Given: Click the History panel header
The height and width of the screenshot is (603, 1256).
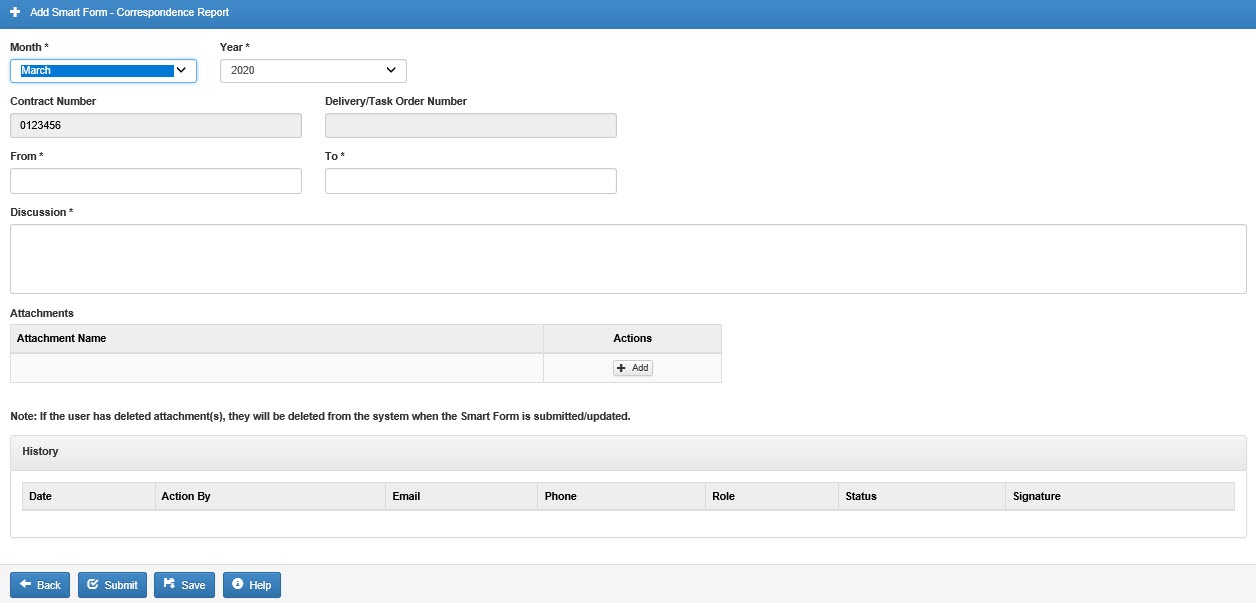Looking at the screenshot, I should 41,452.
